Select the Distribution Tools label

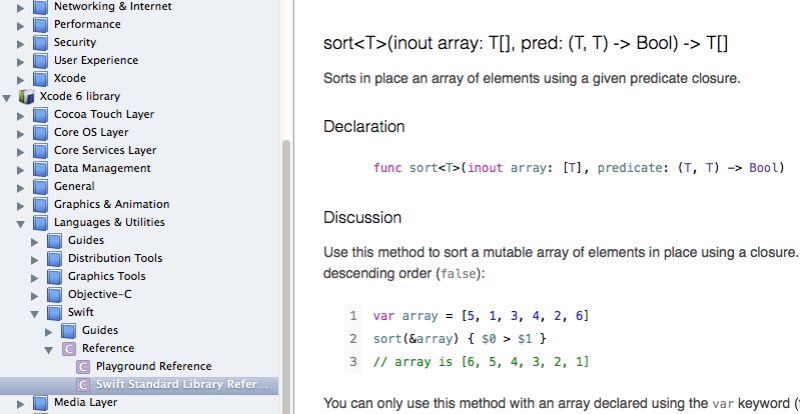(x=115, y=258)
